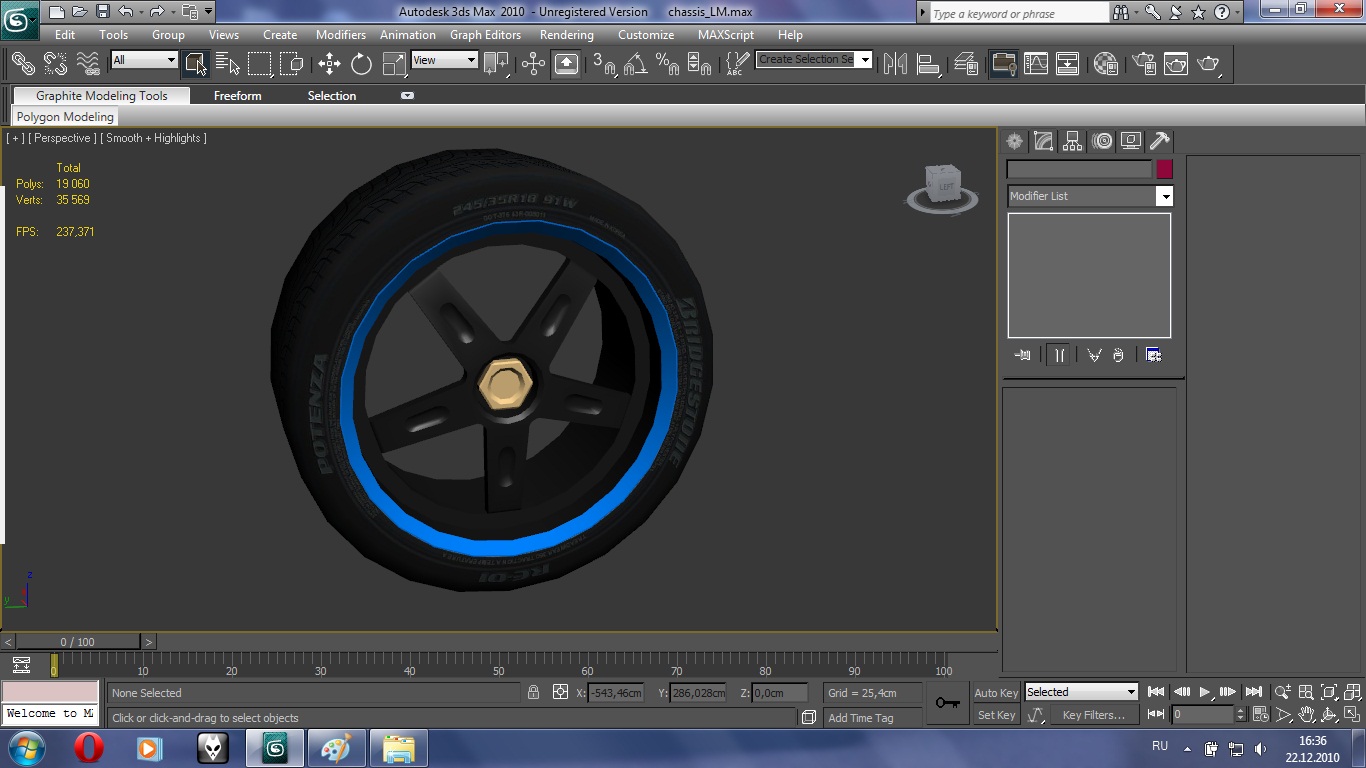This screenshot has height=768, width=1366.
Task: Switch to the Freeform ribbon tab
Action: pos(237,96)
